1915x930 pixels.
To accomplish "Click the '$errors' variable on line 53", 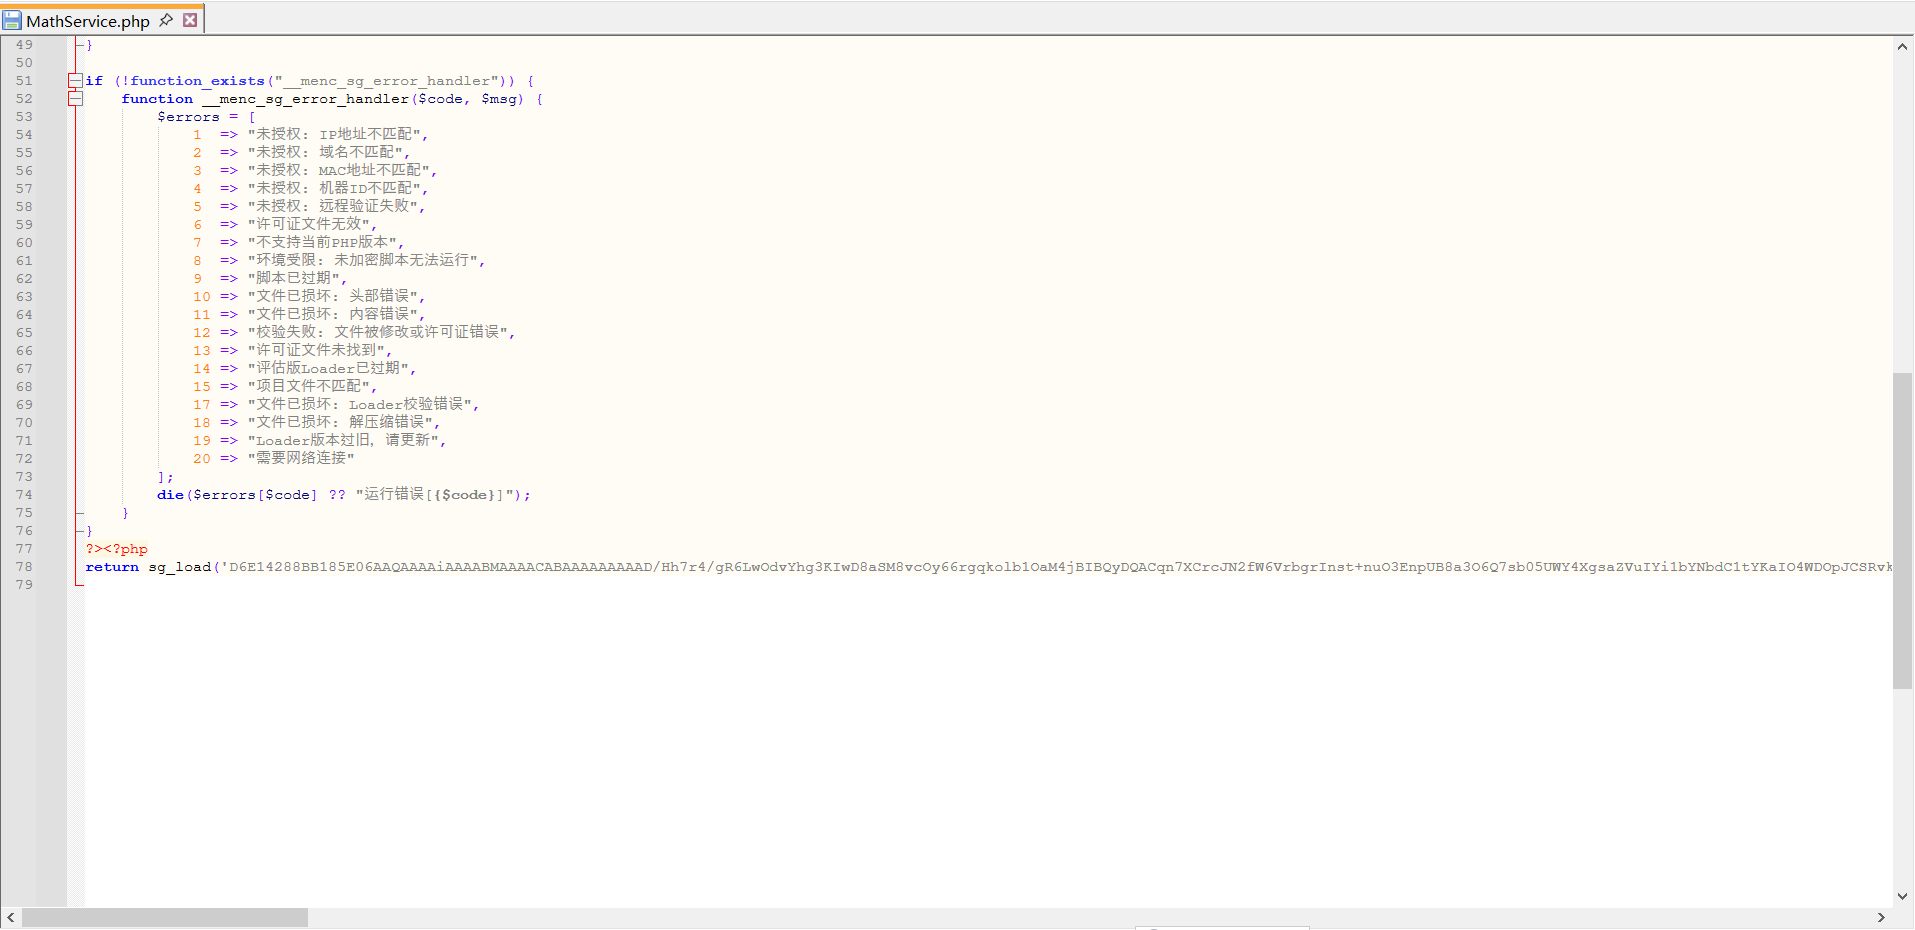I will 188,117.
